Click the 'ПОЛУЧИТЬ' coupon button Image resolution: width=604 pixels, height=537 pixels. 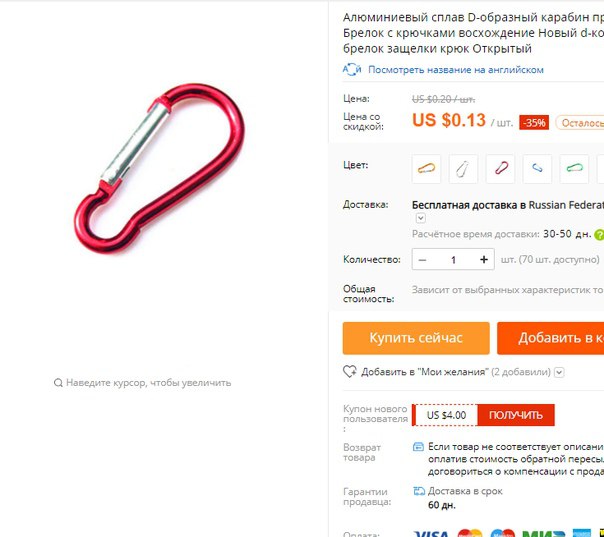(x=515, y=415)
